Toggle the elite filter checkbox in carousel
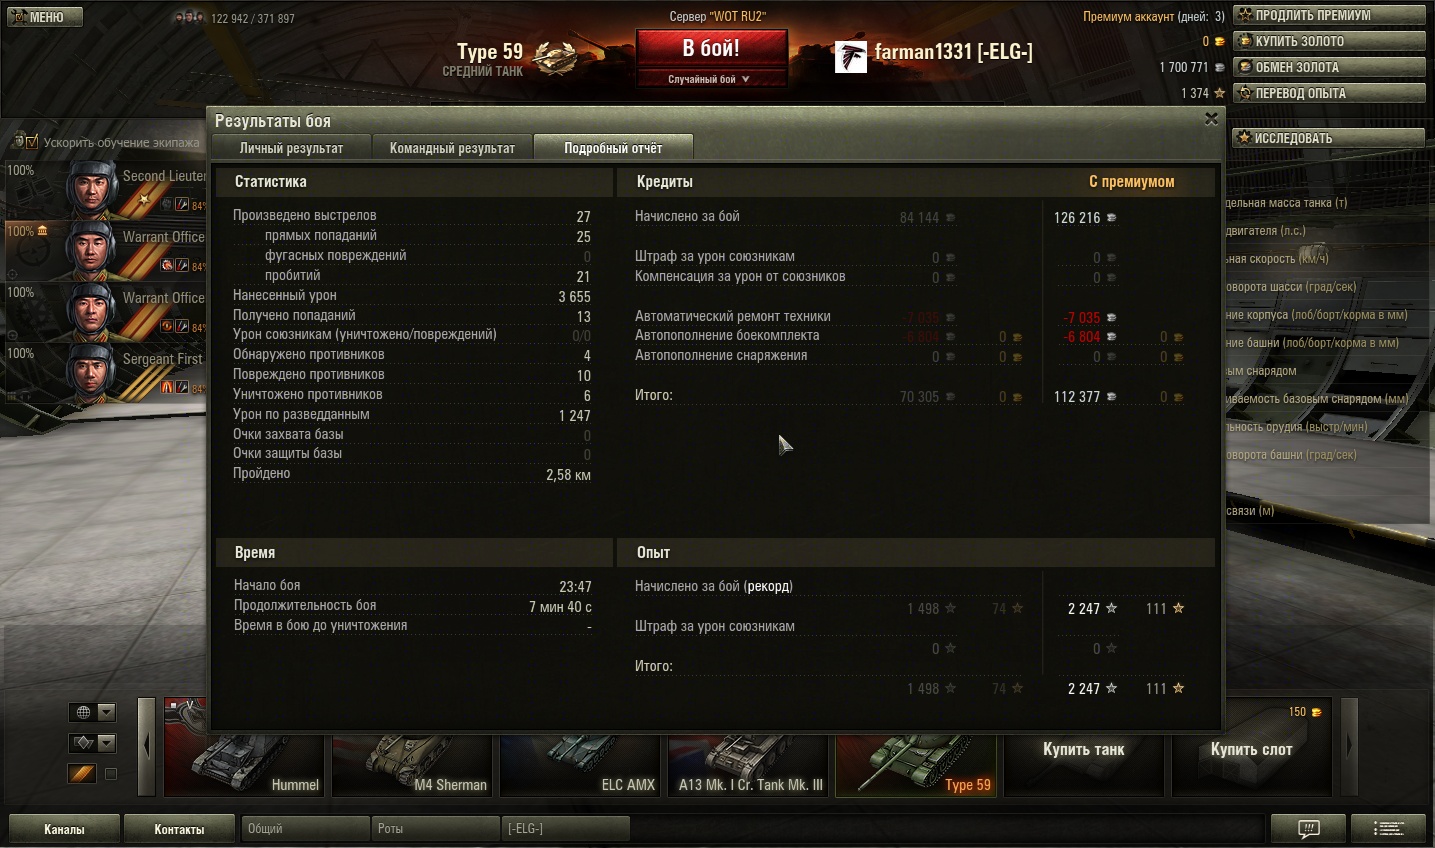1435x848 pixels. [x=111, y=774]
